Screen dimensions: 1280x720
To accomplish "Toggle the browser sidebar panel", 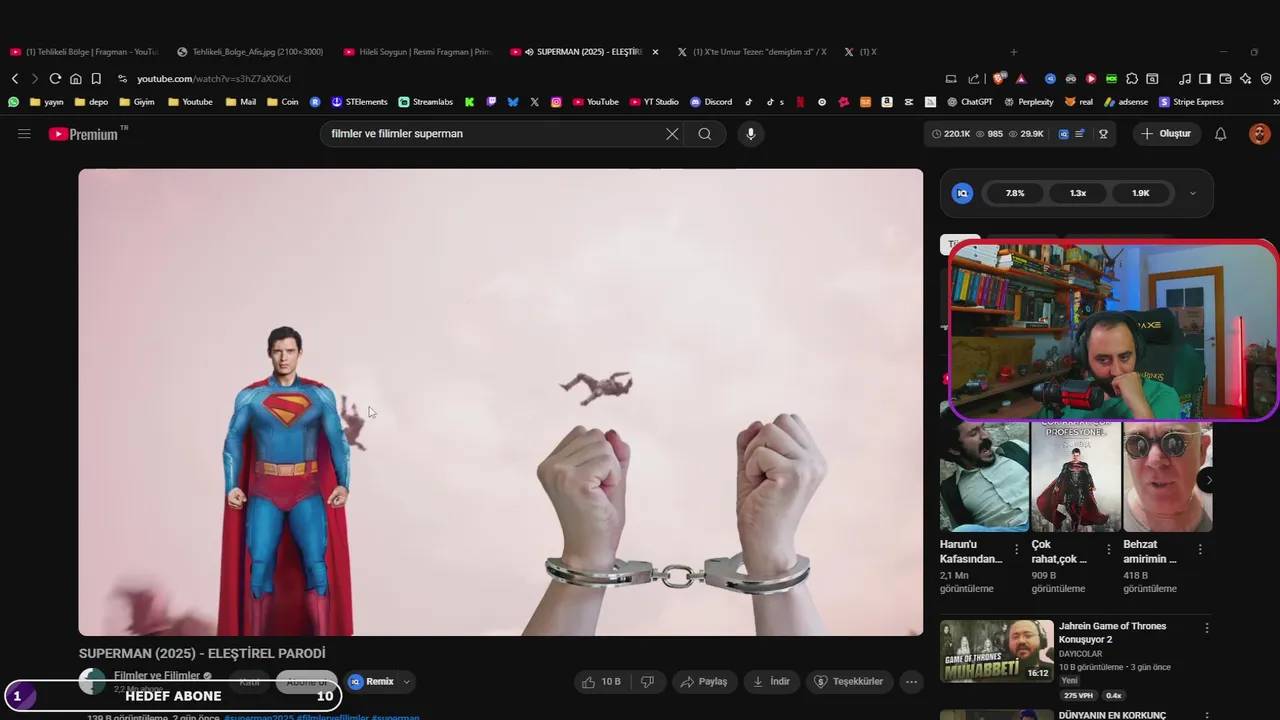I will 1205,79.
